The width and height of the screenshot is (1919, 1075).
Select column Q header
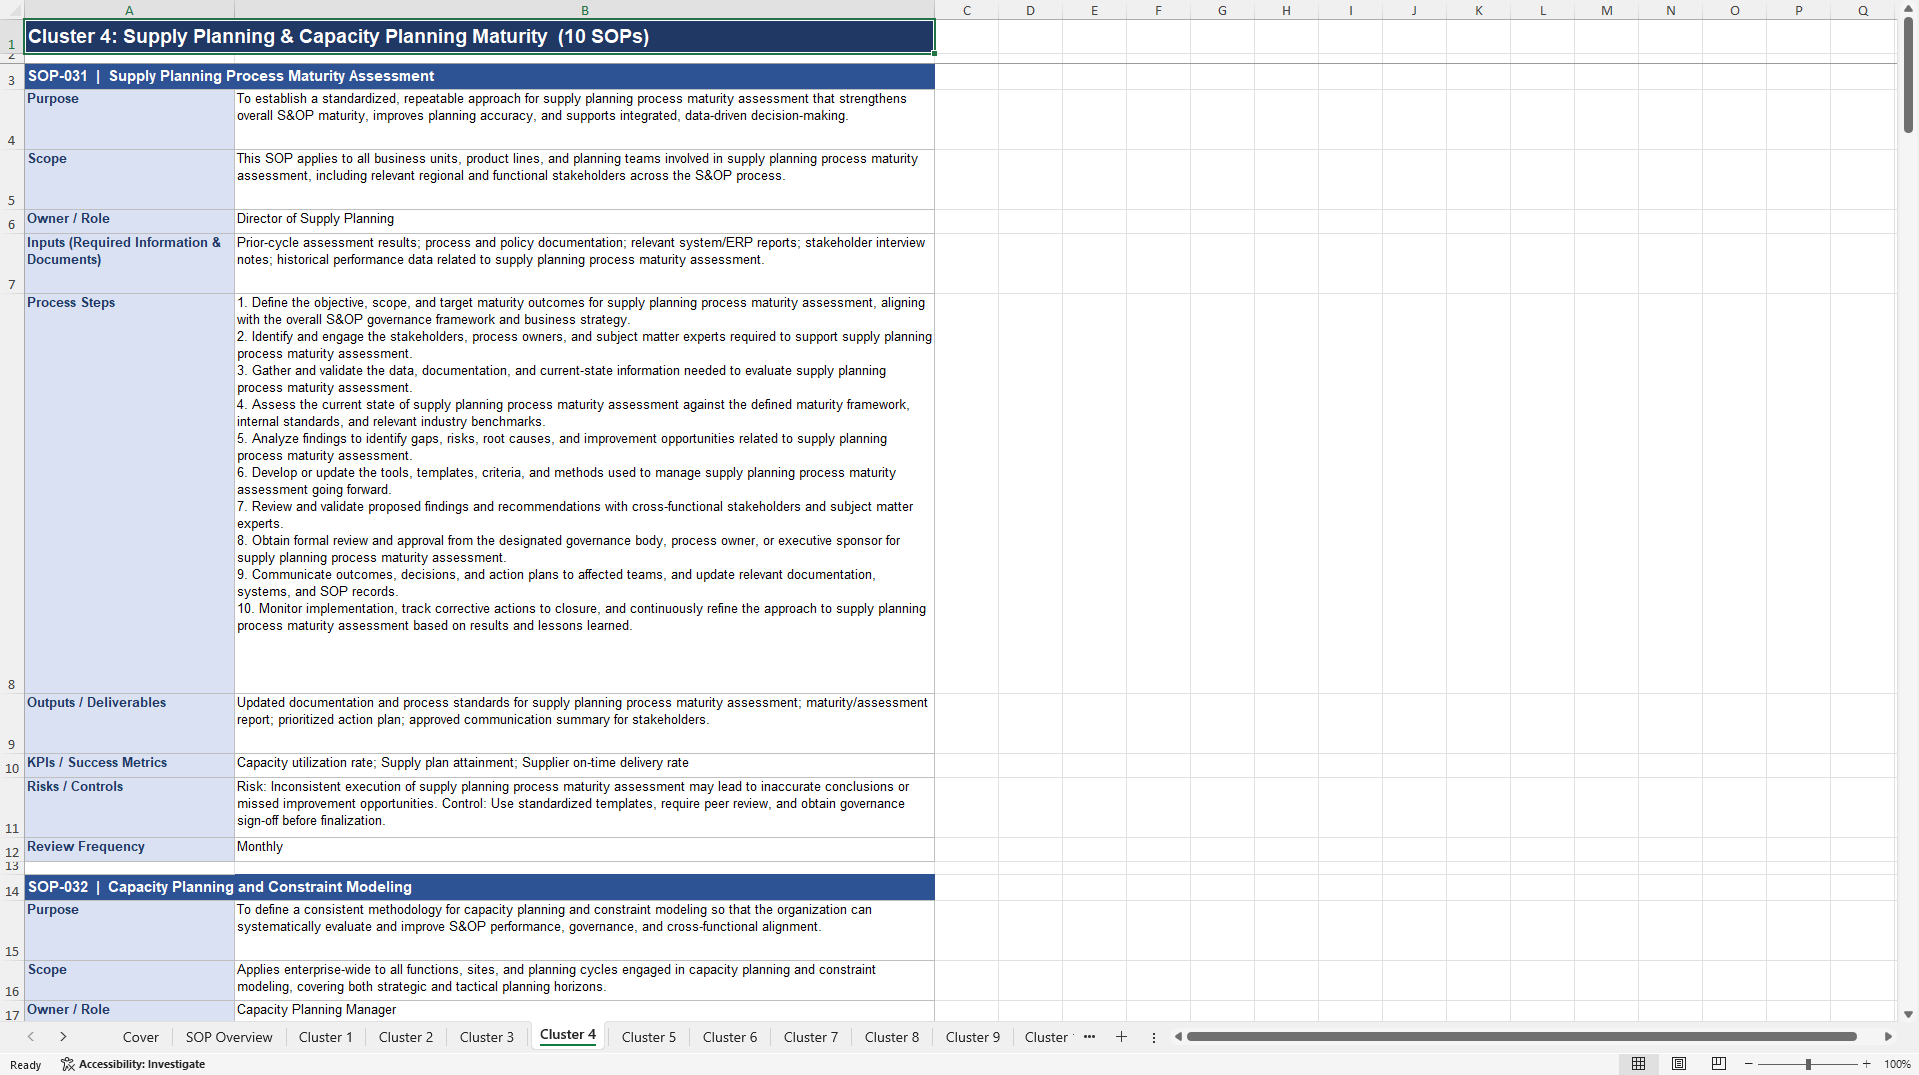pyautogui.click(x=1863, y=10)
